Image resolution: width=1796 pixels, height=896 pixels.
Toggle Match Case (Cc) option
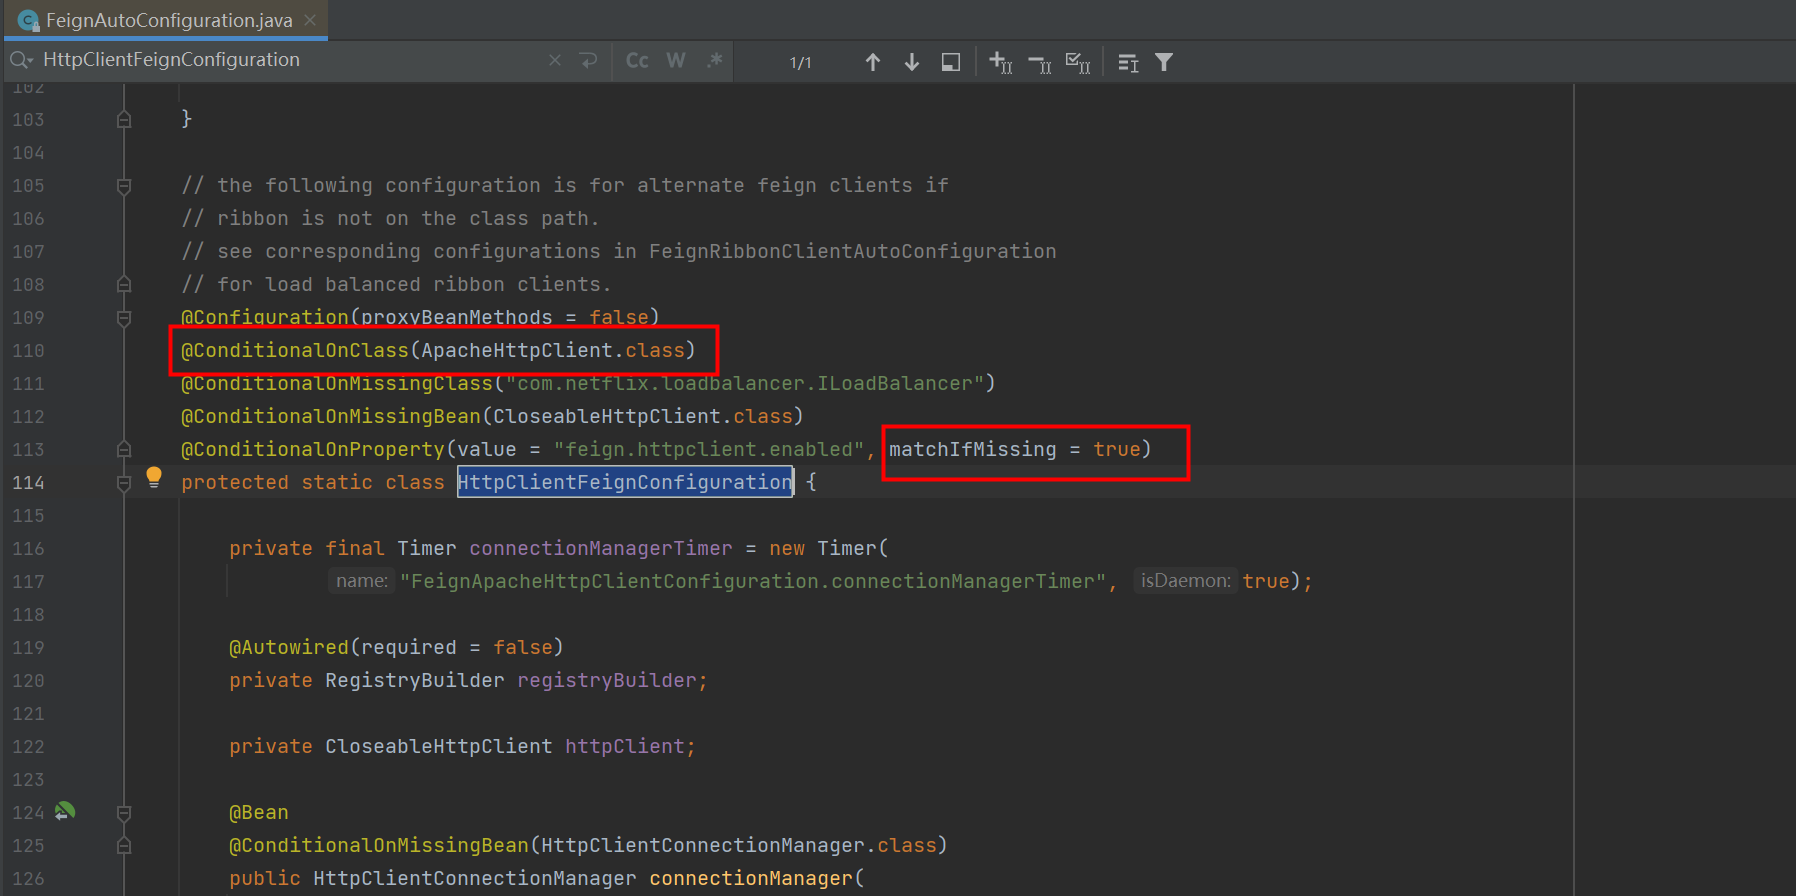click(637, 61)
